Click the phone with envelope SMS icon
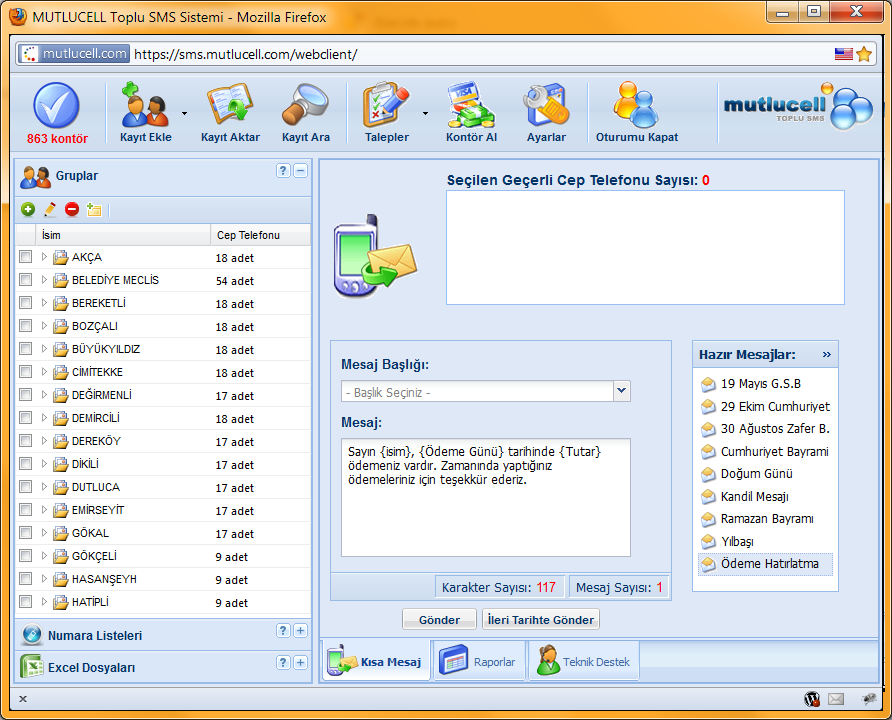The height and width of the screenshot is (720, 892). click(x=375, y=256)
